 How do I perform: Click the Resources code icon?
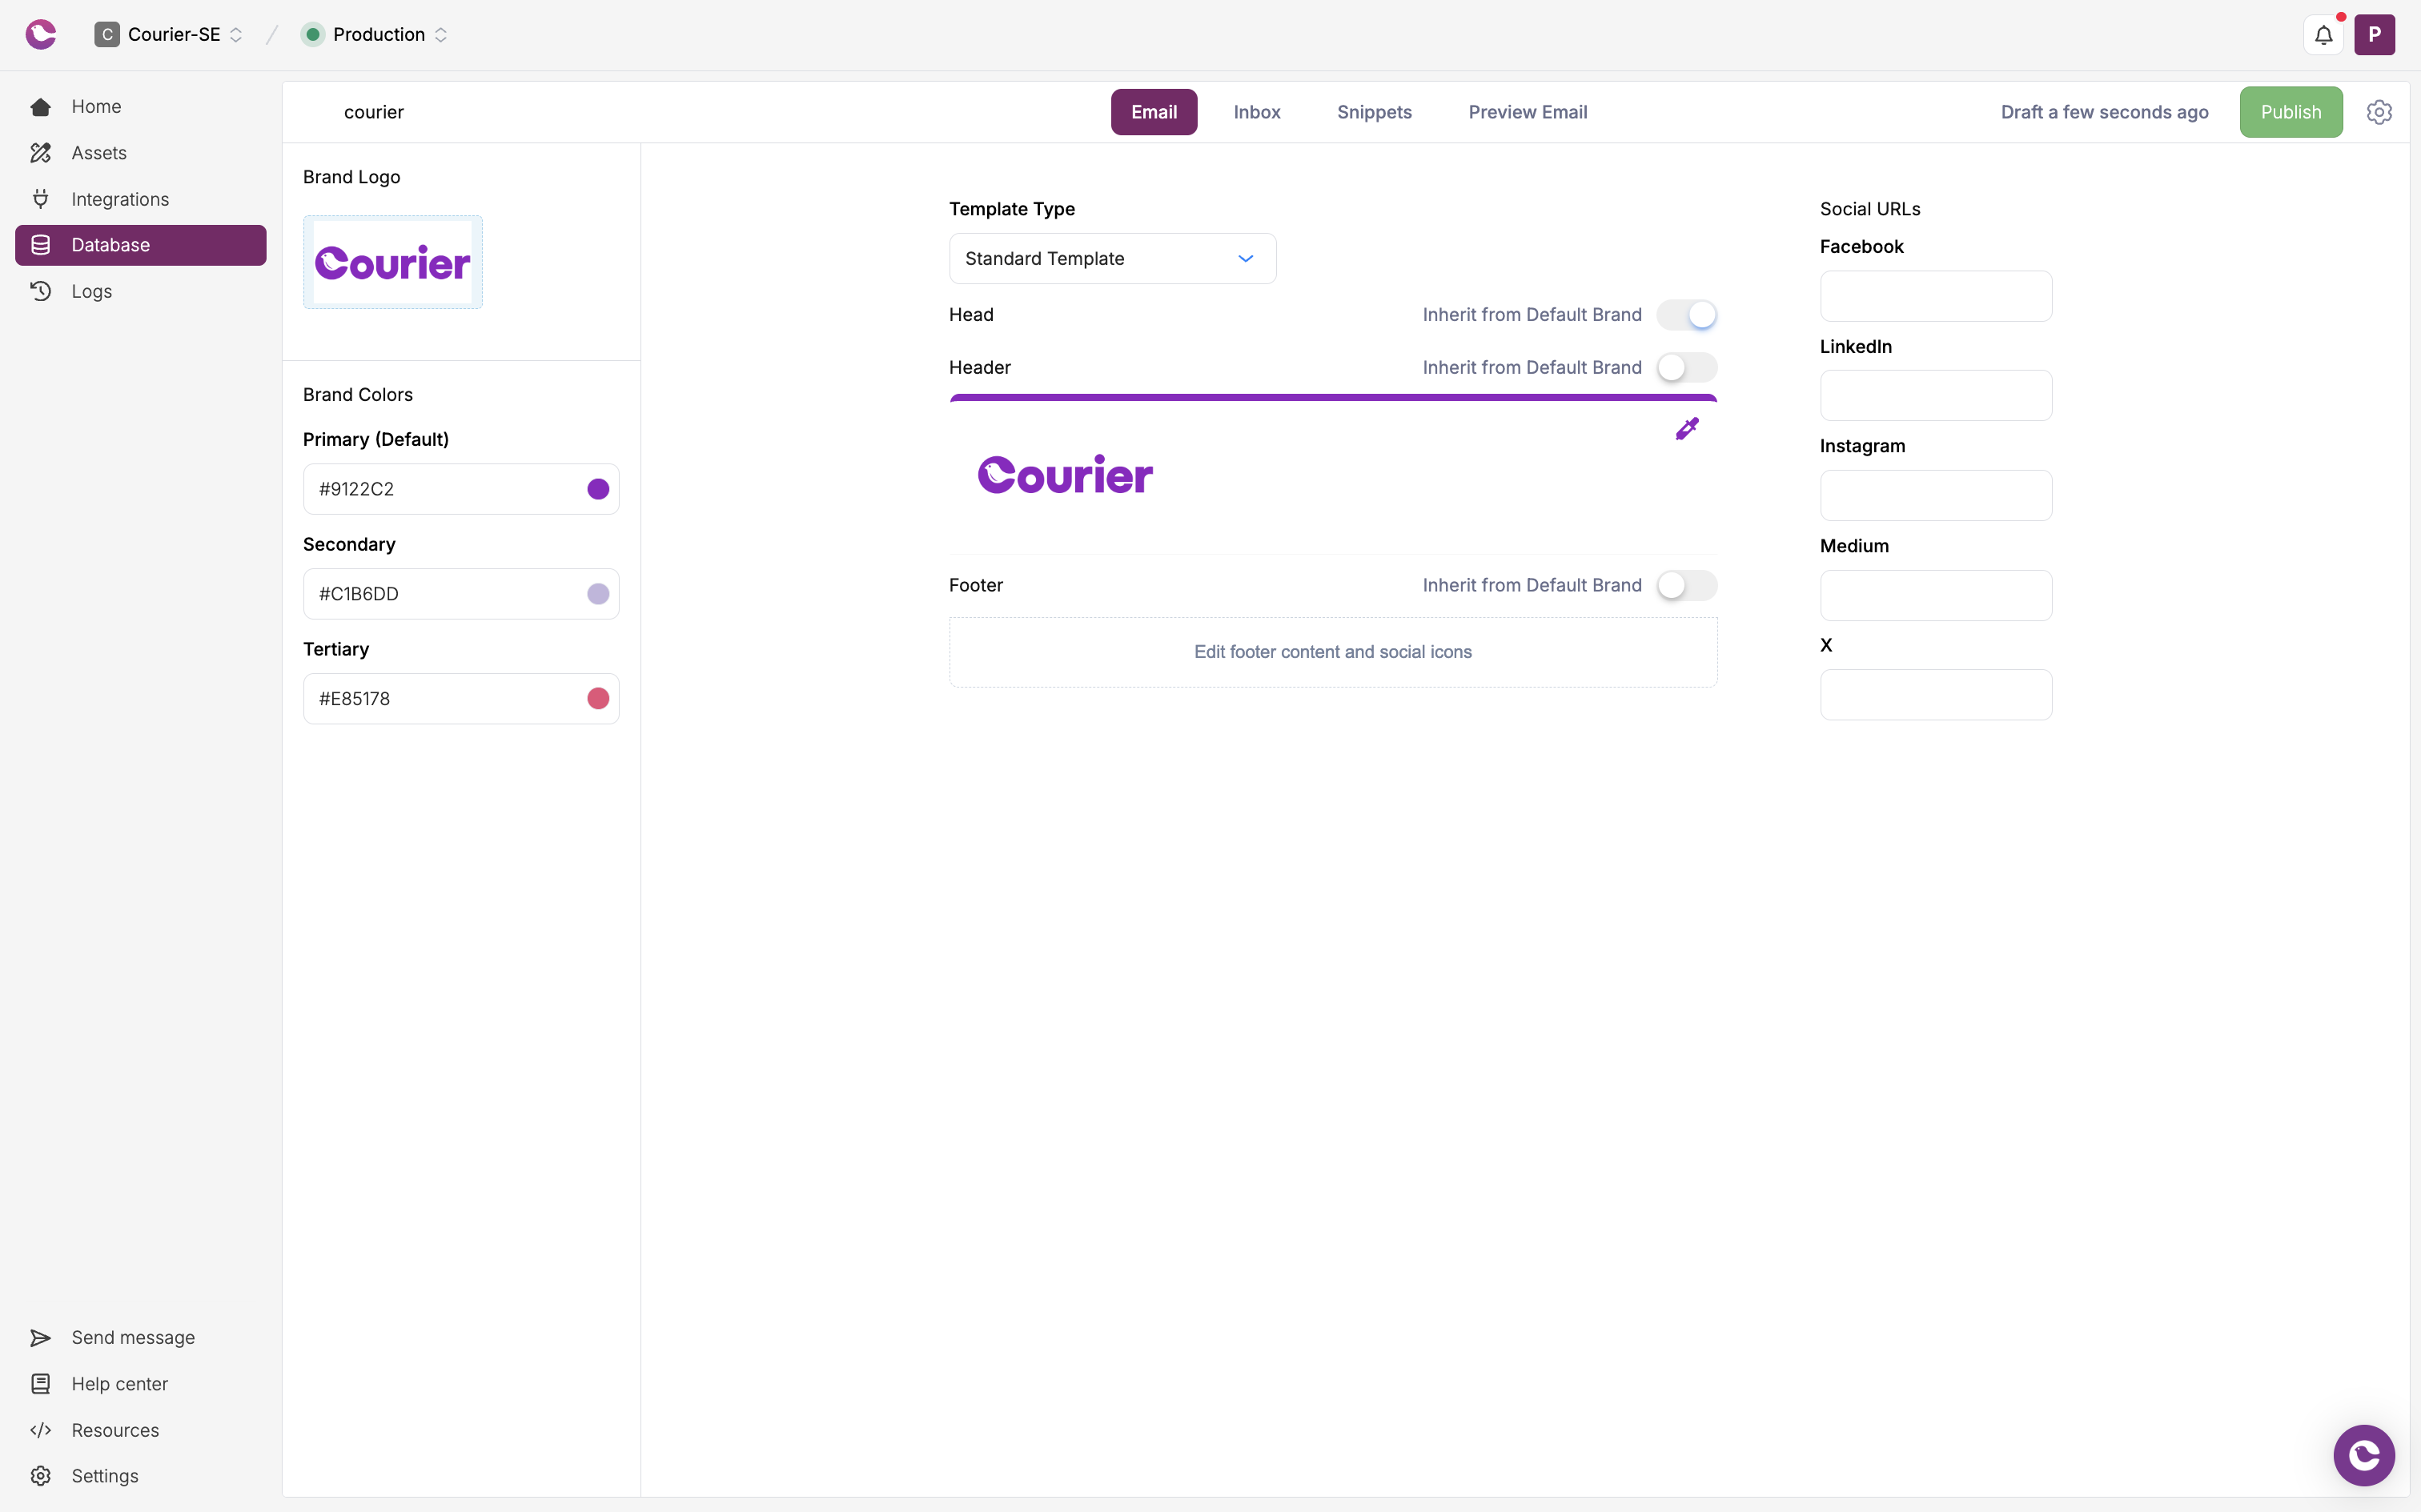41,1430
